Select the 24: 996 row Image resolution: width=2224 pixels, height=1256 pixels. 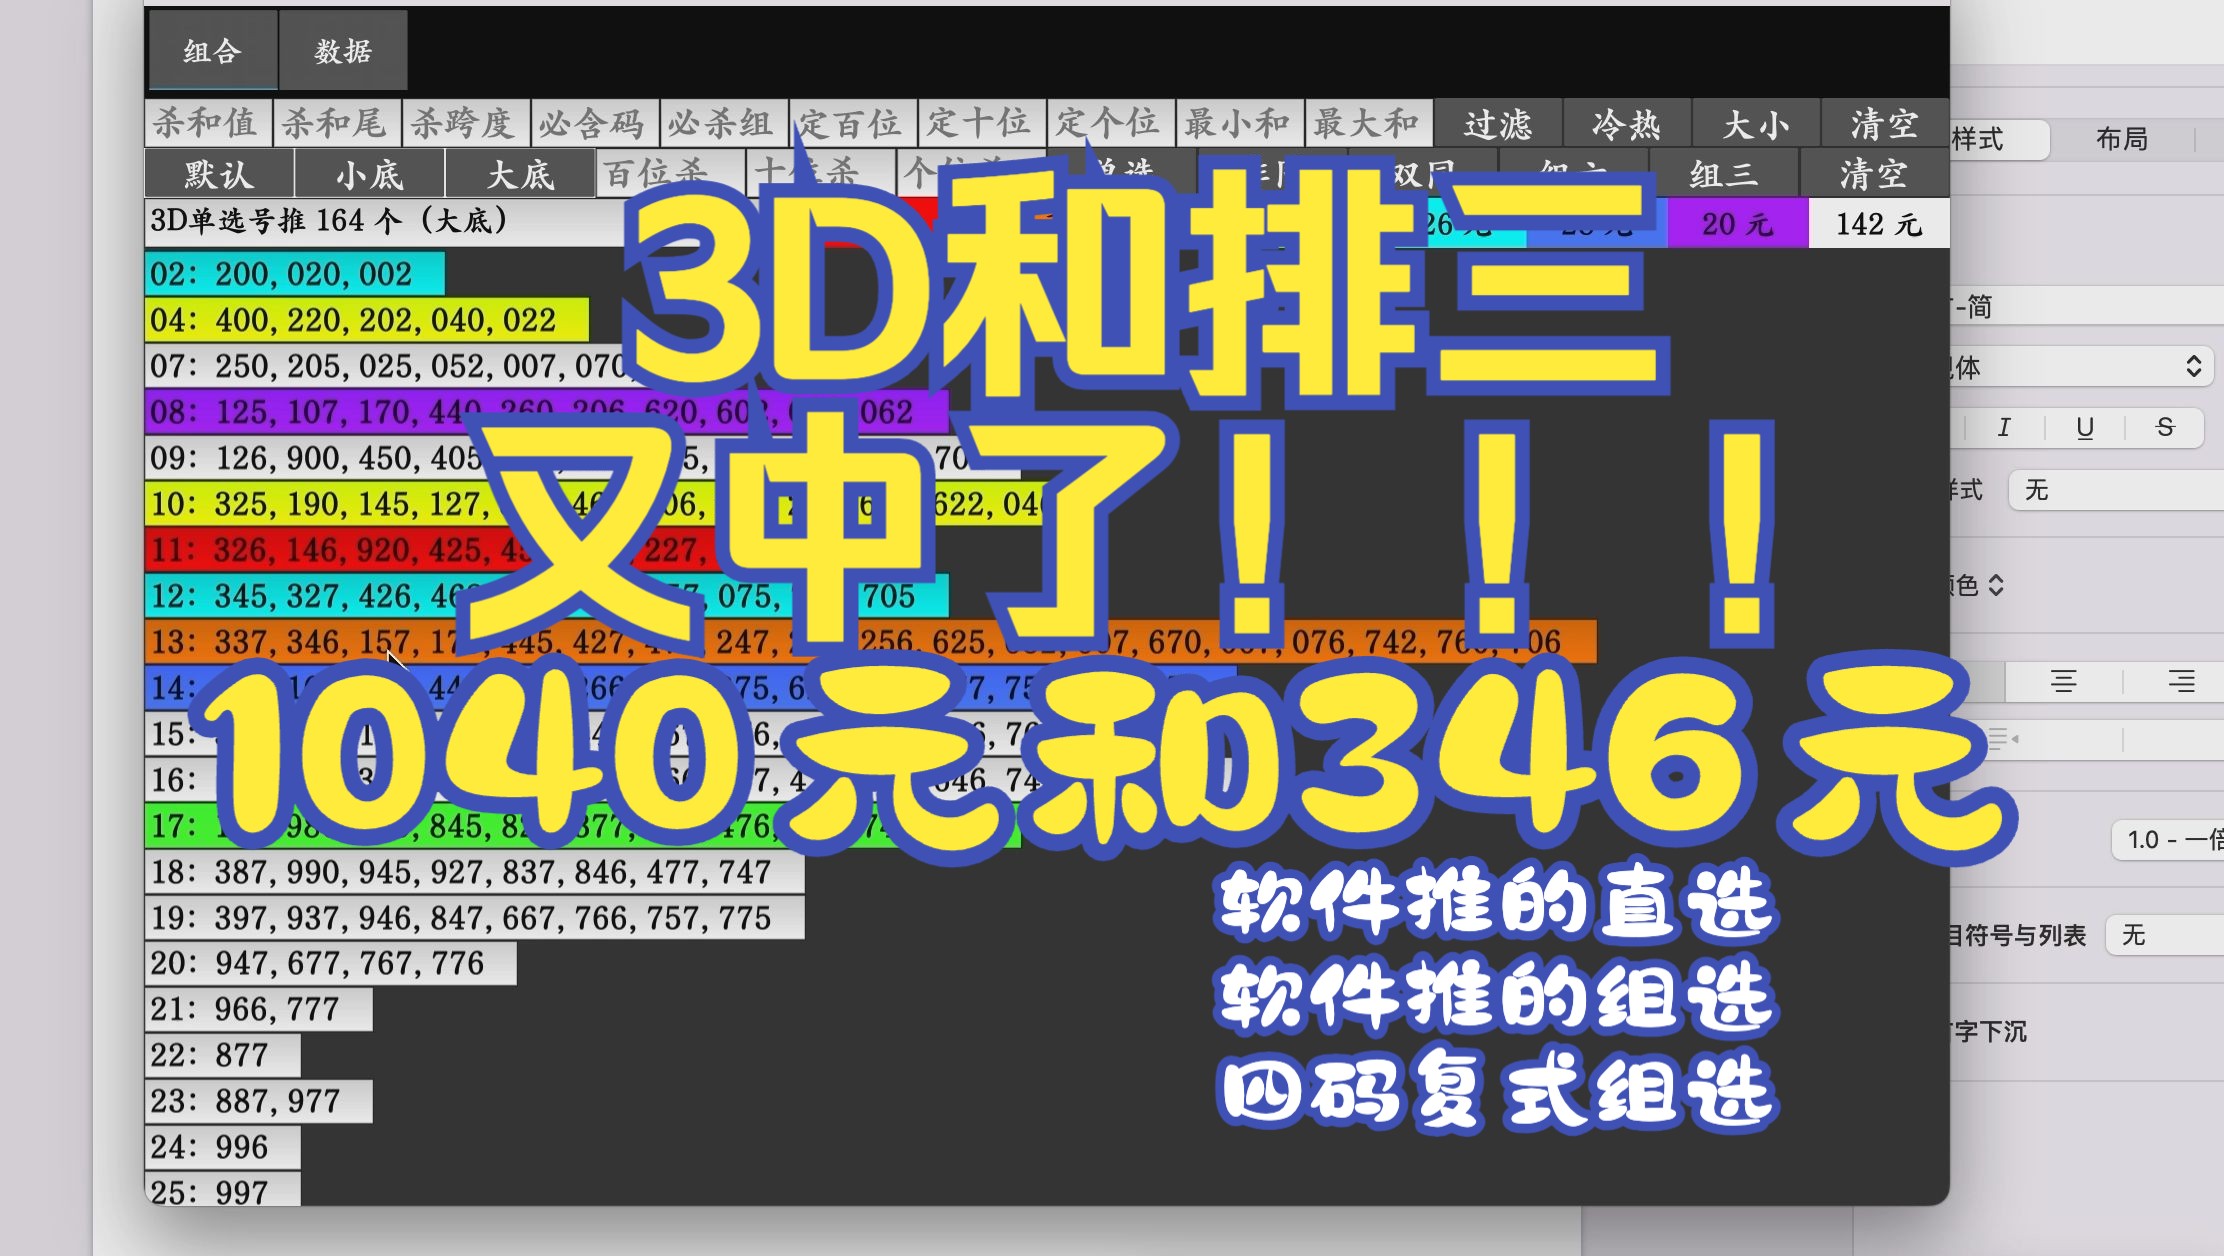(x=223, y=1148)
